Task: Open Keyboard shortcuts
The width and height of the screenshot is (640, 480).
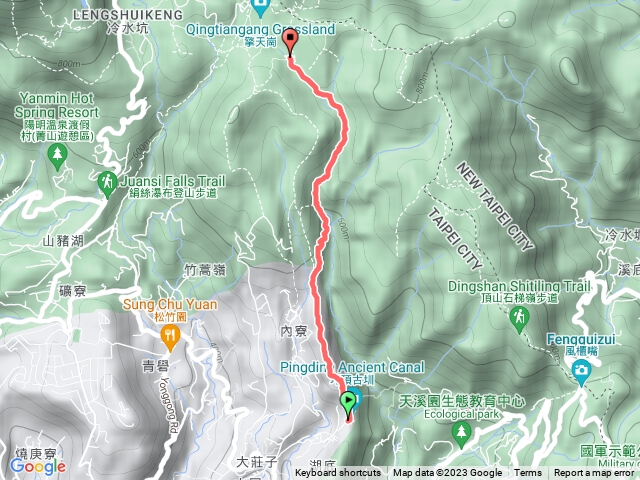Action: coord(338,473)
